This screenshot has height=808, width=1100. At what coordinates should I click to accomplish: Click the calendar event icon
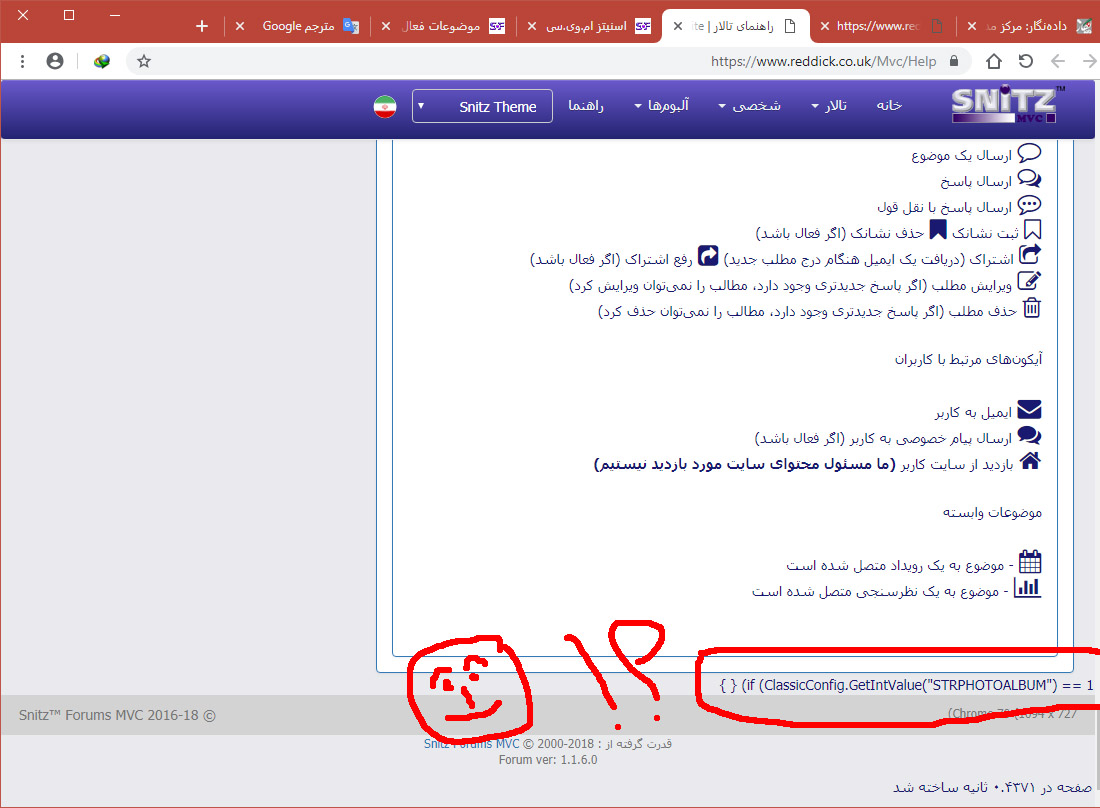pyautogui.click(x=1029, y=563)
